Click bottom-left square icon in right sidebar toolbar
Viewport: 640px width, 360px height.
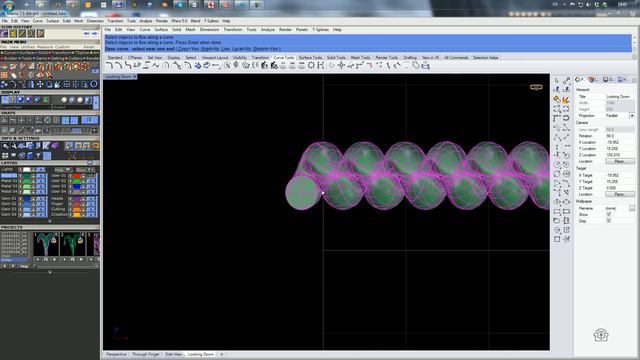coord(557,239)
